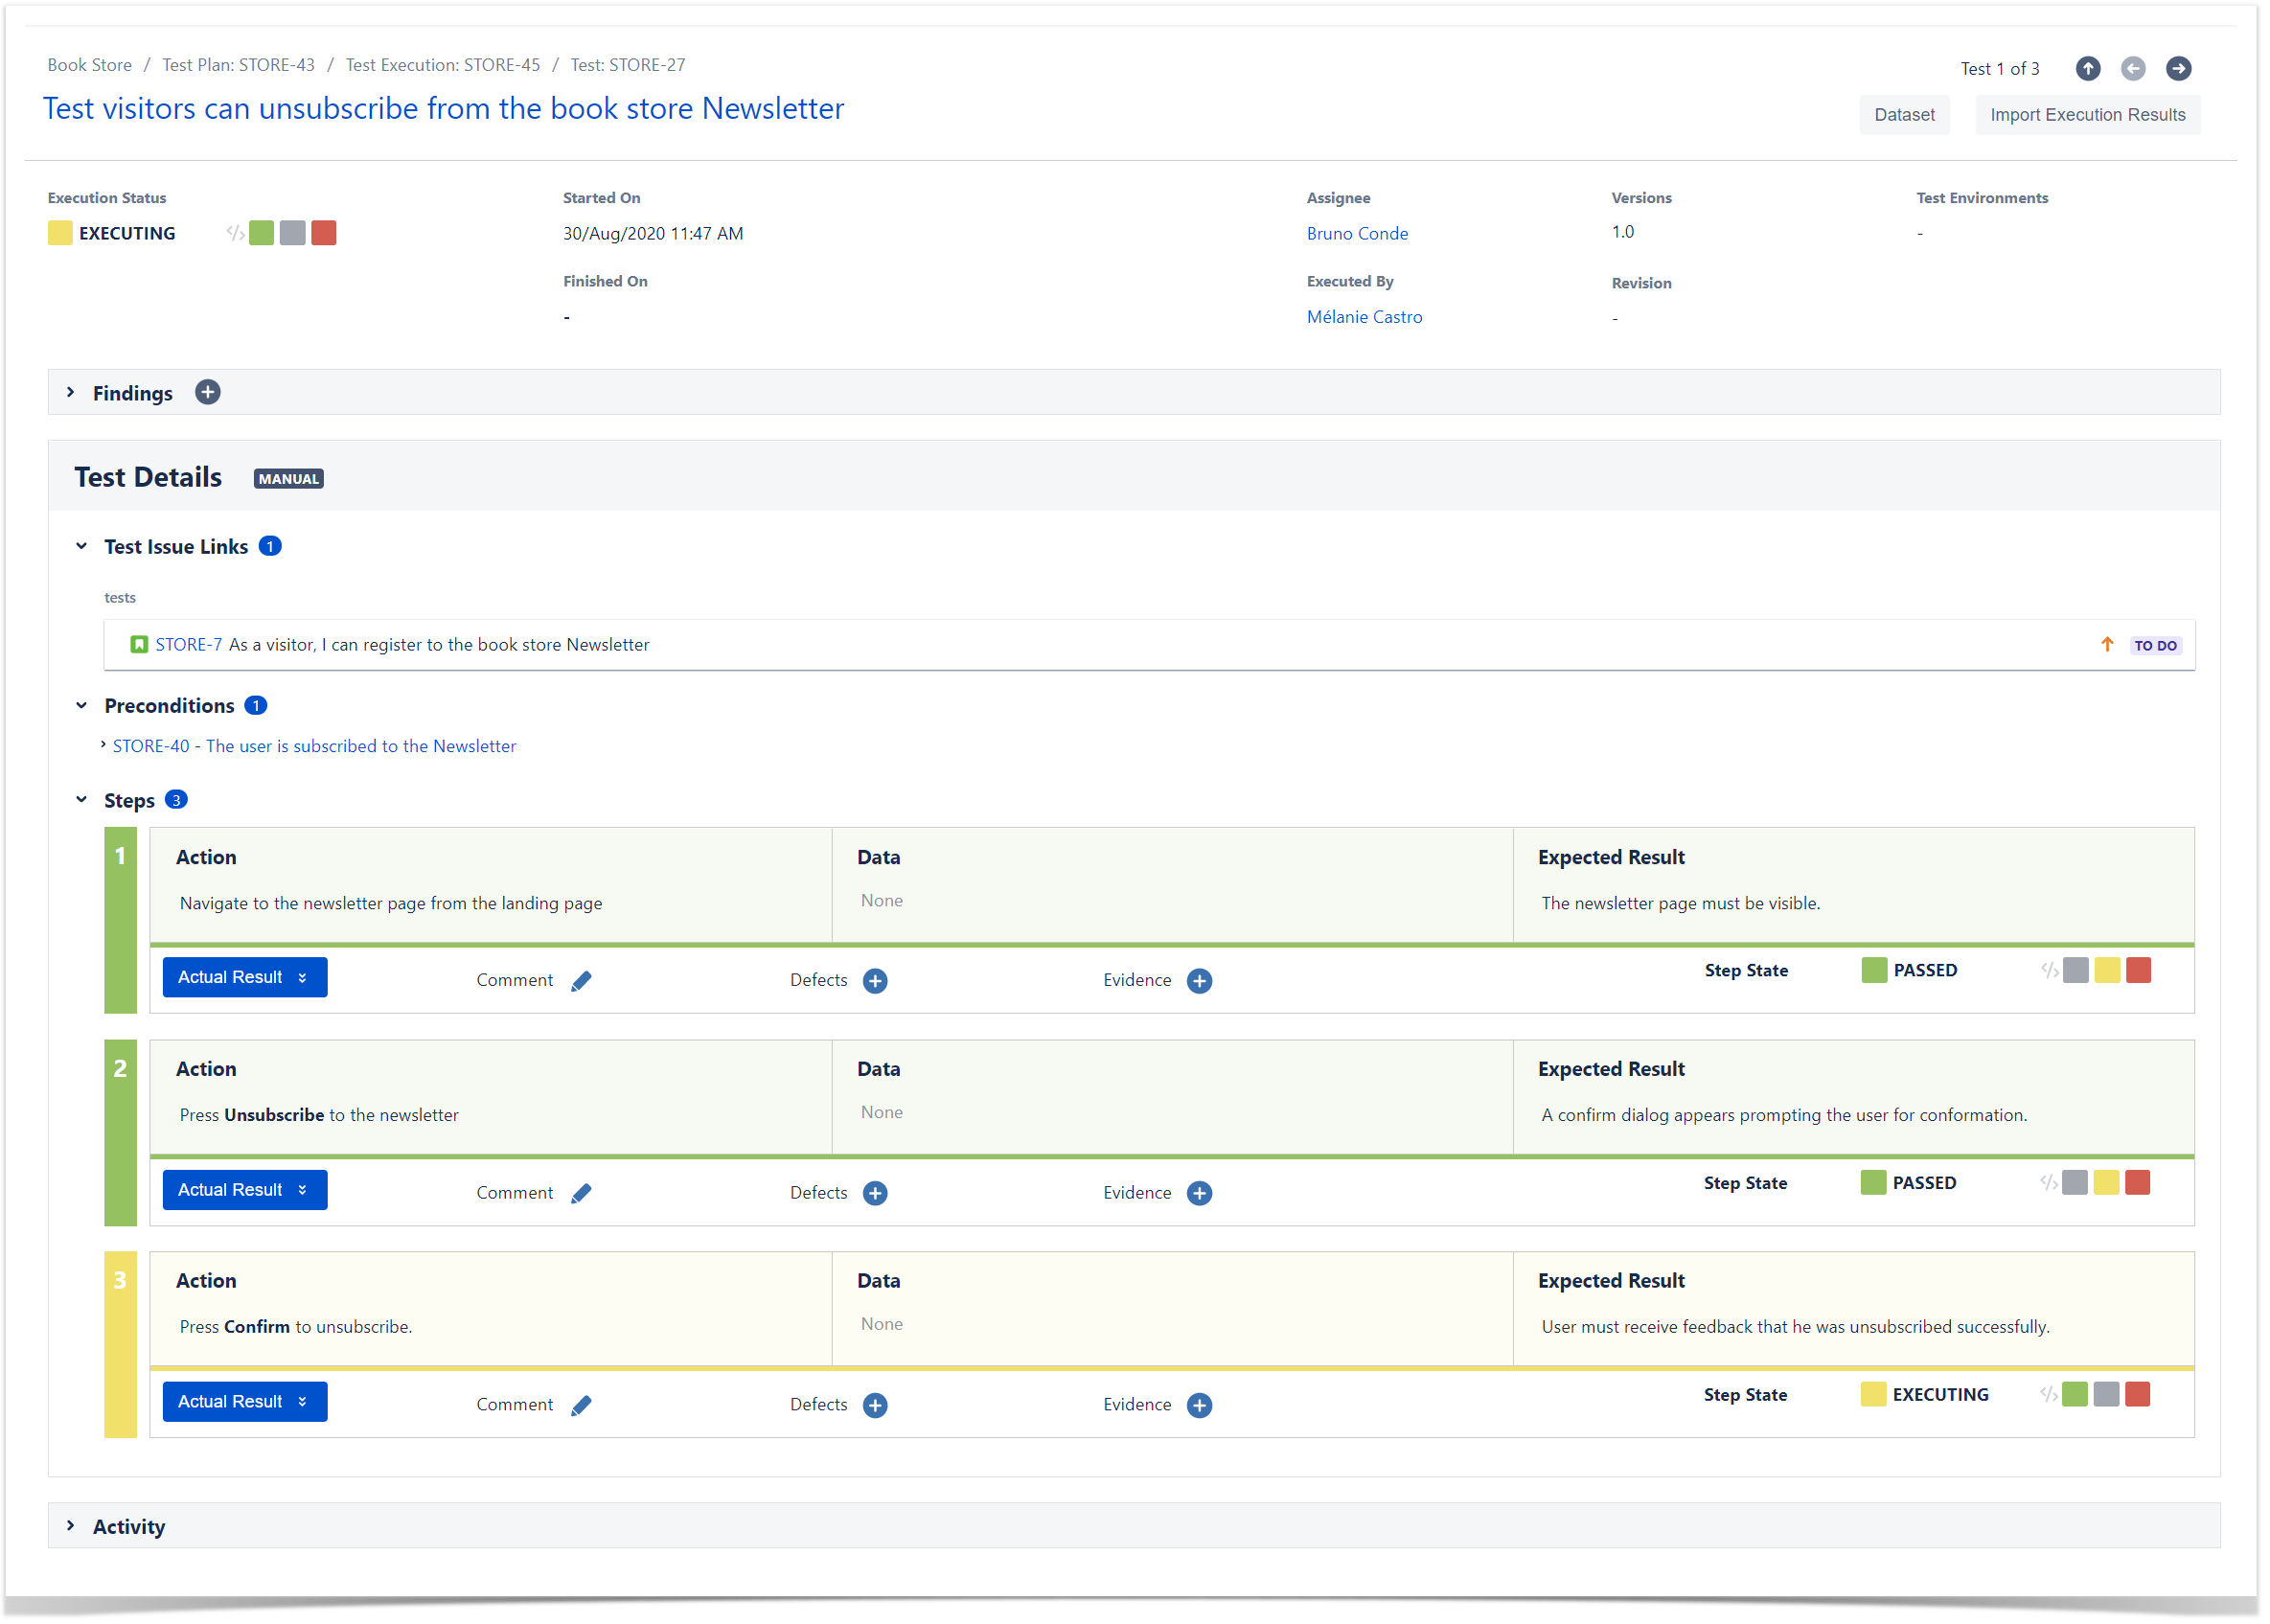This screenshot has width=2270, height=1624.
Task: Set the overall execution status to gray TODO
Action: click(292, 233)
